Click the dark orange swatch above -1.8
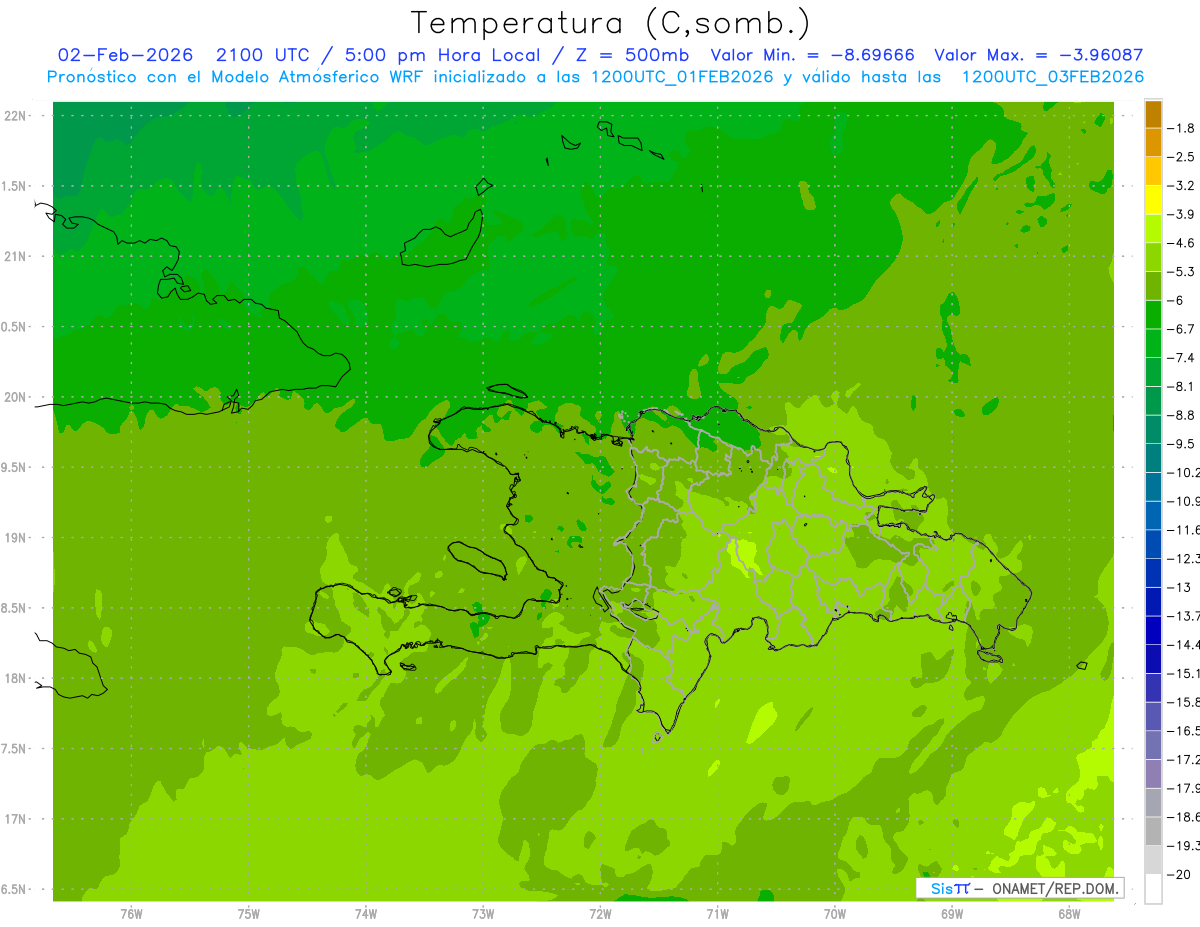 (1152, 115)
